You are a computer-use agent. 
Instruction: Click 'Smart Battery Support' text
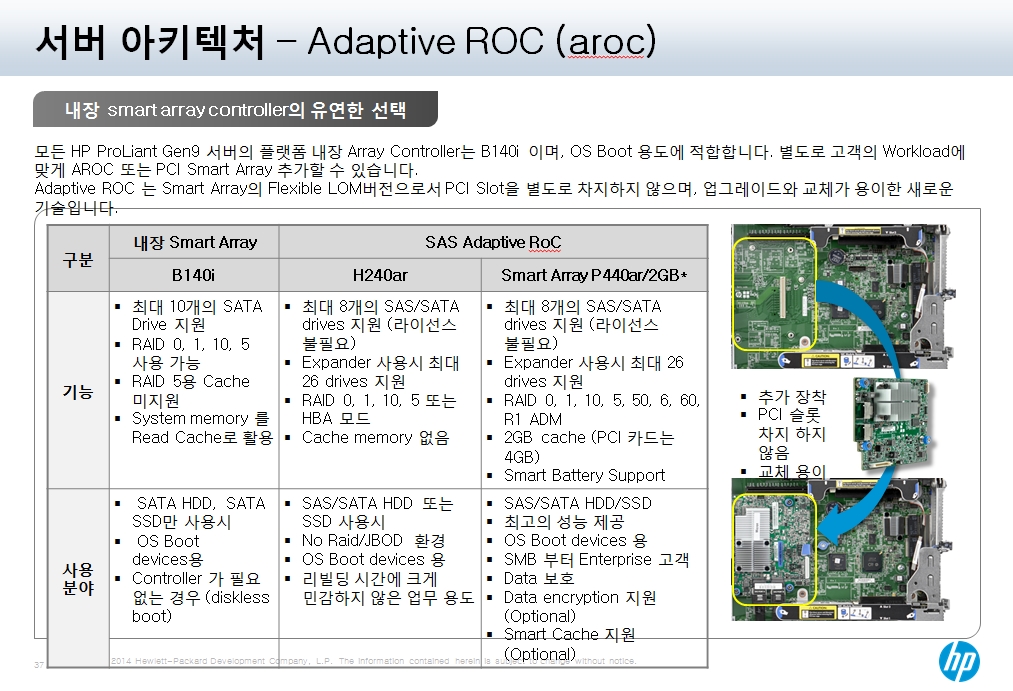tap(584, 475)
